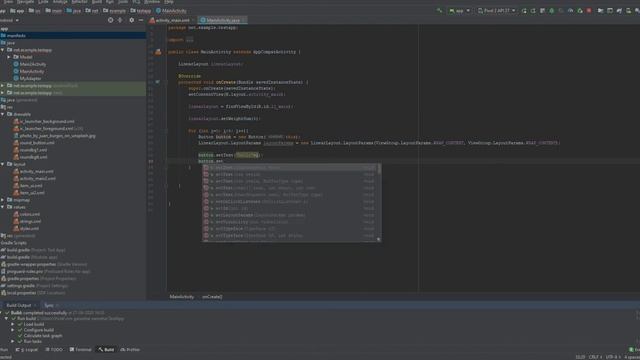Select colors.xml in values folder
The width and height of the screenshot is (640, 360).
[29, 214]
